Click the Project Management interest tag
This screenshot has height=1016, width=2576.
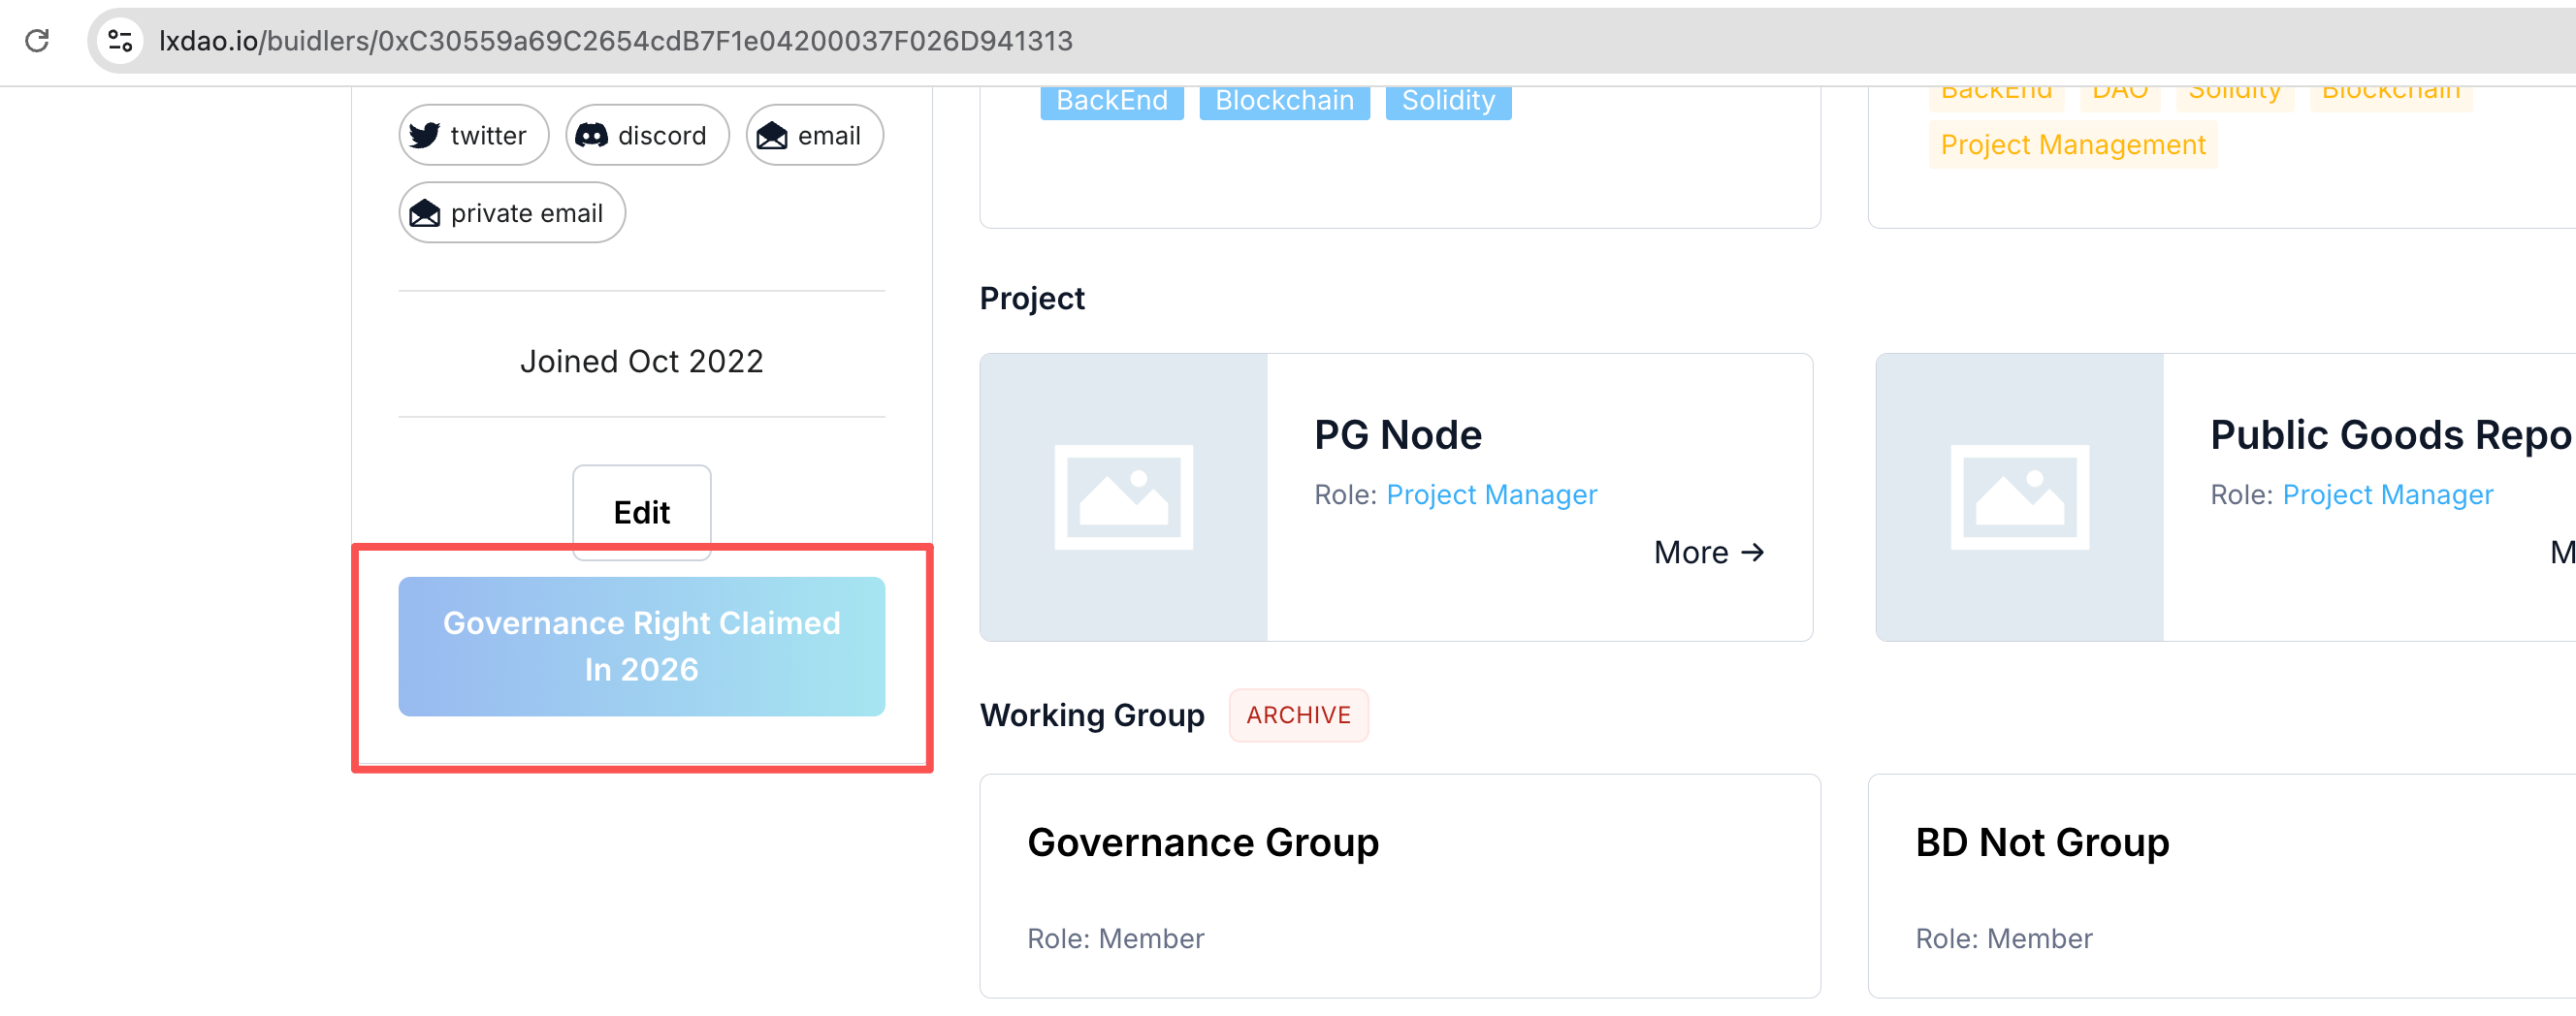point(2072,145)
